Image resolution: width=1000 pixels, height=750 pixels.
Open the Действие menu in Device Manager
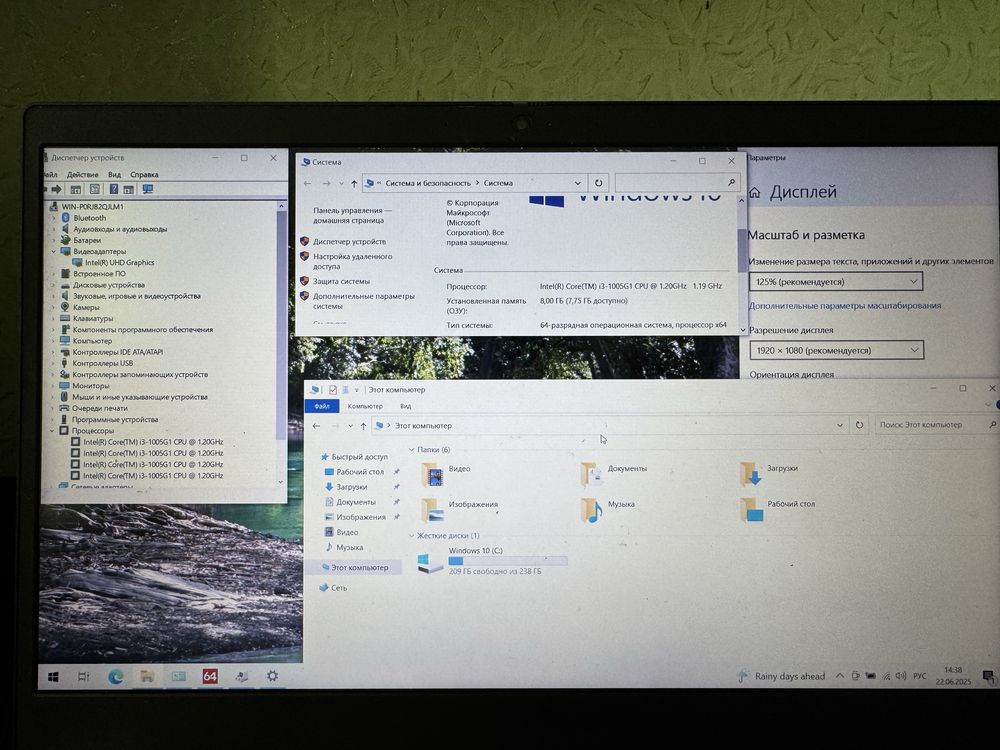(x=82, y=174)
